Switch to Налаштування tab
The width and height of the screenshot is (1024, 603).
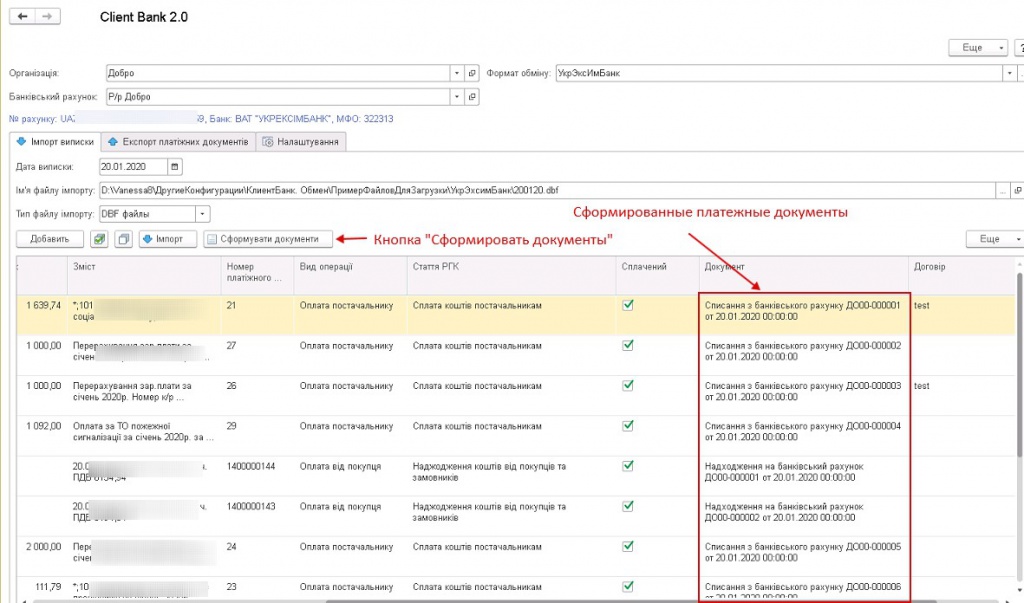301,142
